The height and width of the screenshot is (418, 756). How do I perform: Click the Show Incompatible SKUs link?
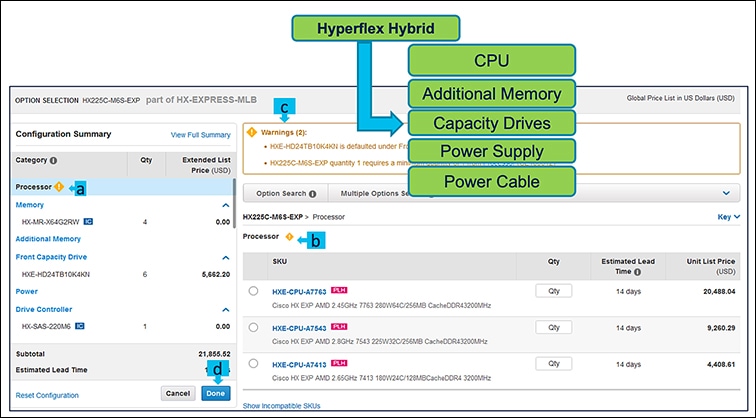(x=281, y=405)
